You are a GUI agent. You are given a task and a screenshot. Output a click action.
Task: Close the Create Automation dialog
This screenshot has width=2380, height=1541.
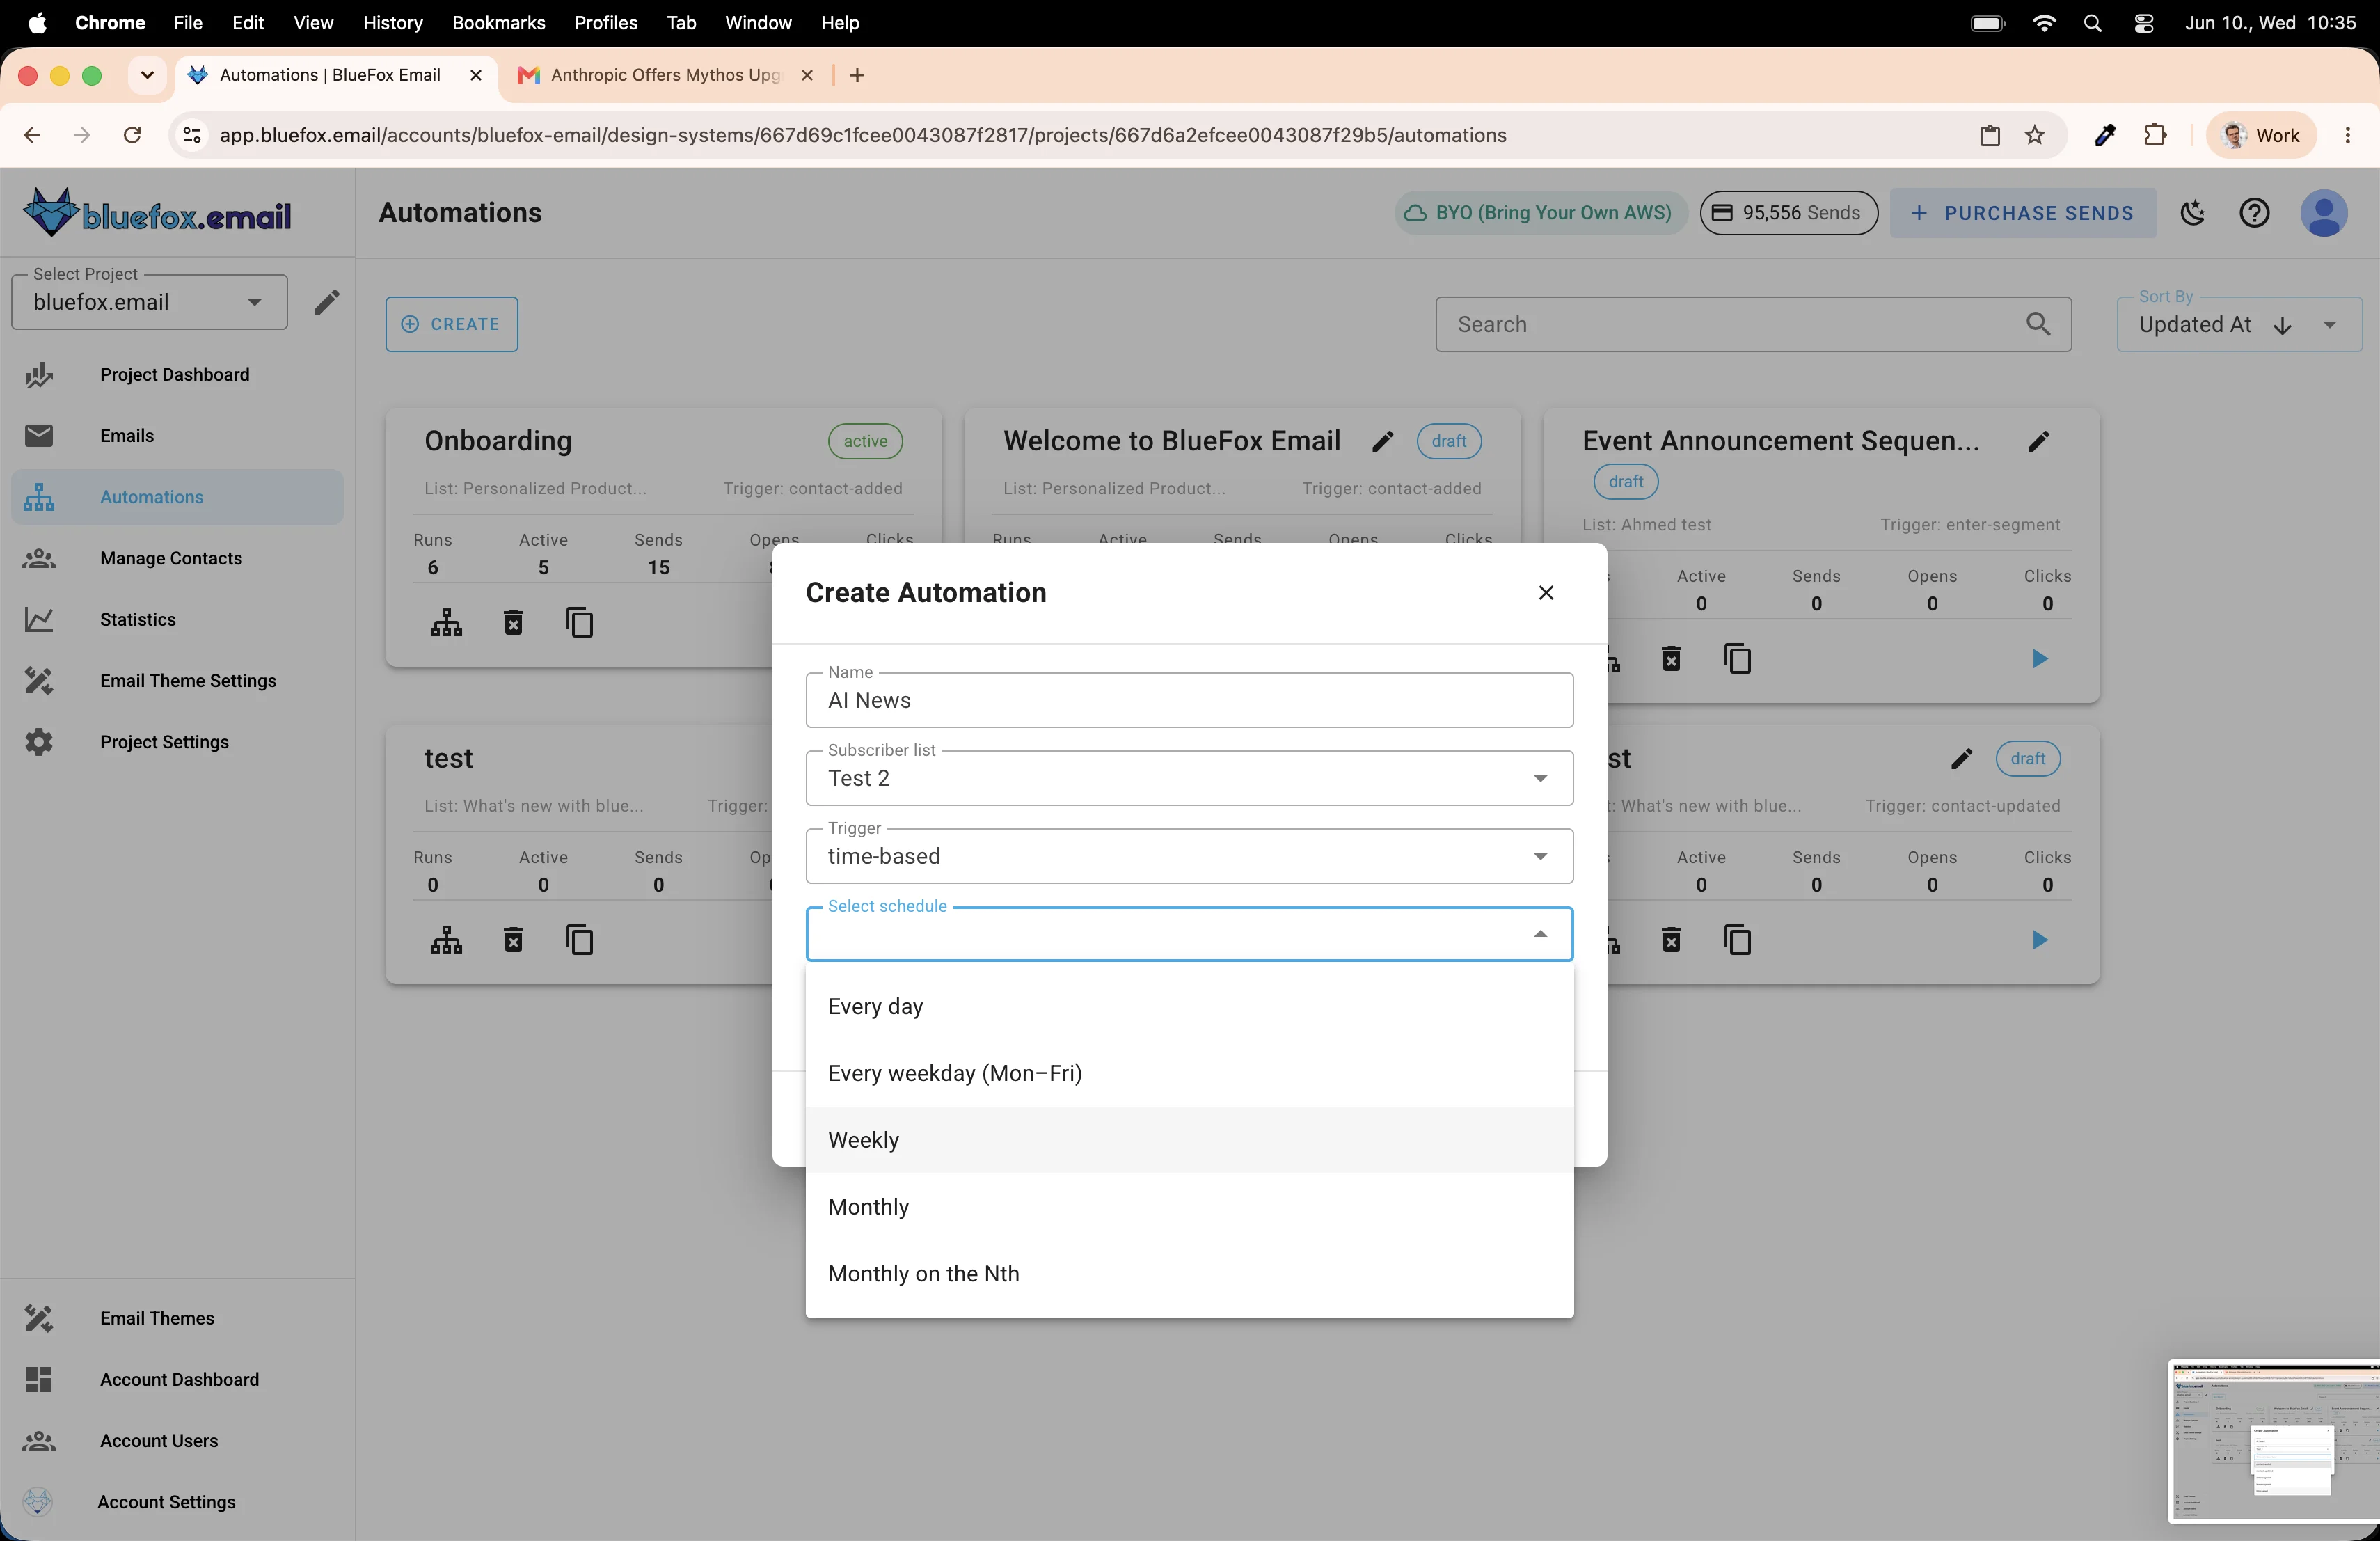(1545, 593)
